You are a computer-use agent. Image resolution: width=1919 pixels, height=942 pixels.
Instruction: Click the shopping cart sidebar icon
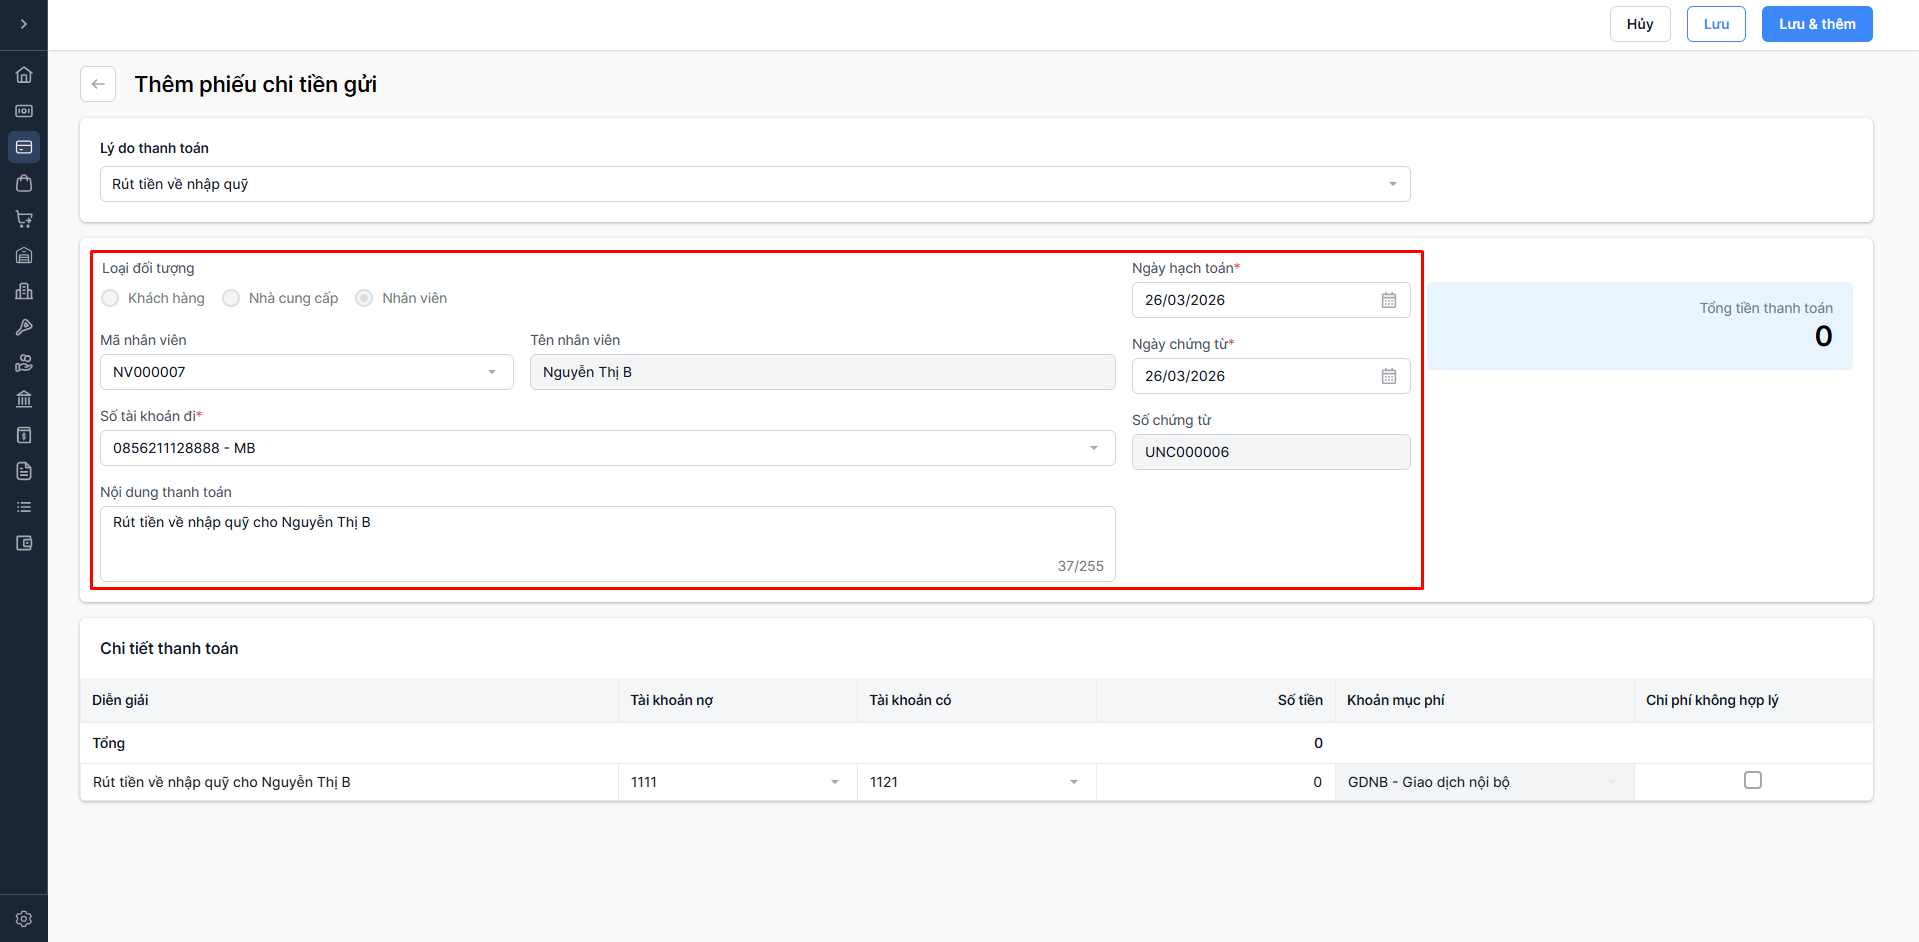click(24, 219)
